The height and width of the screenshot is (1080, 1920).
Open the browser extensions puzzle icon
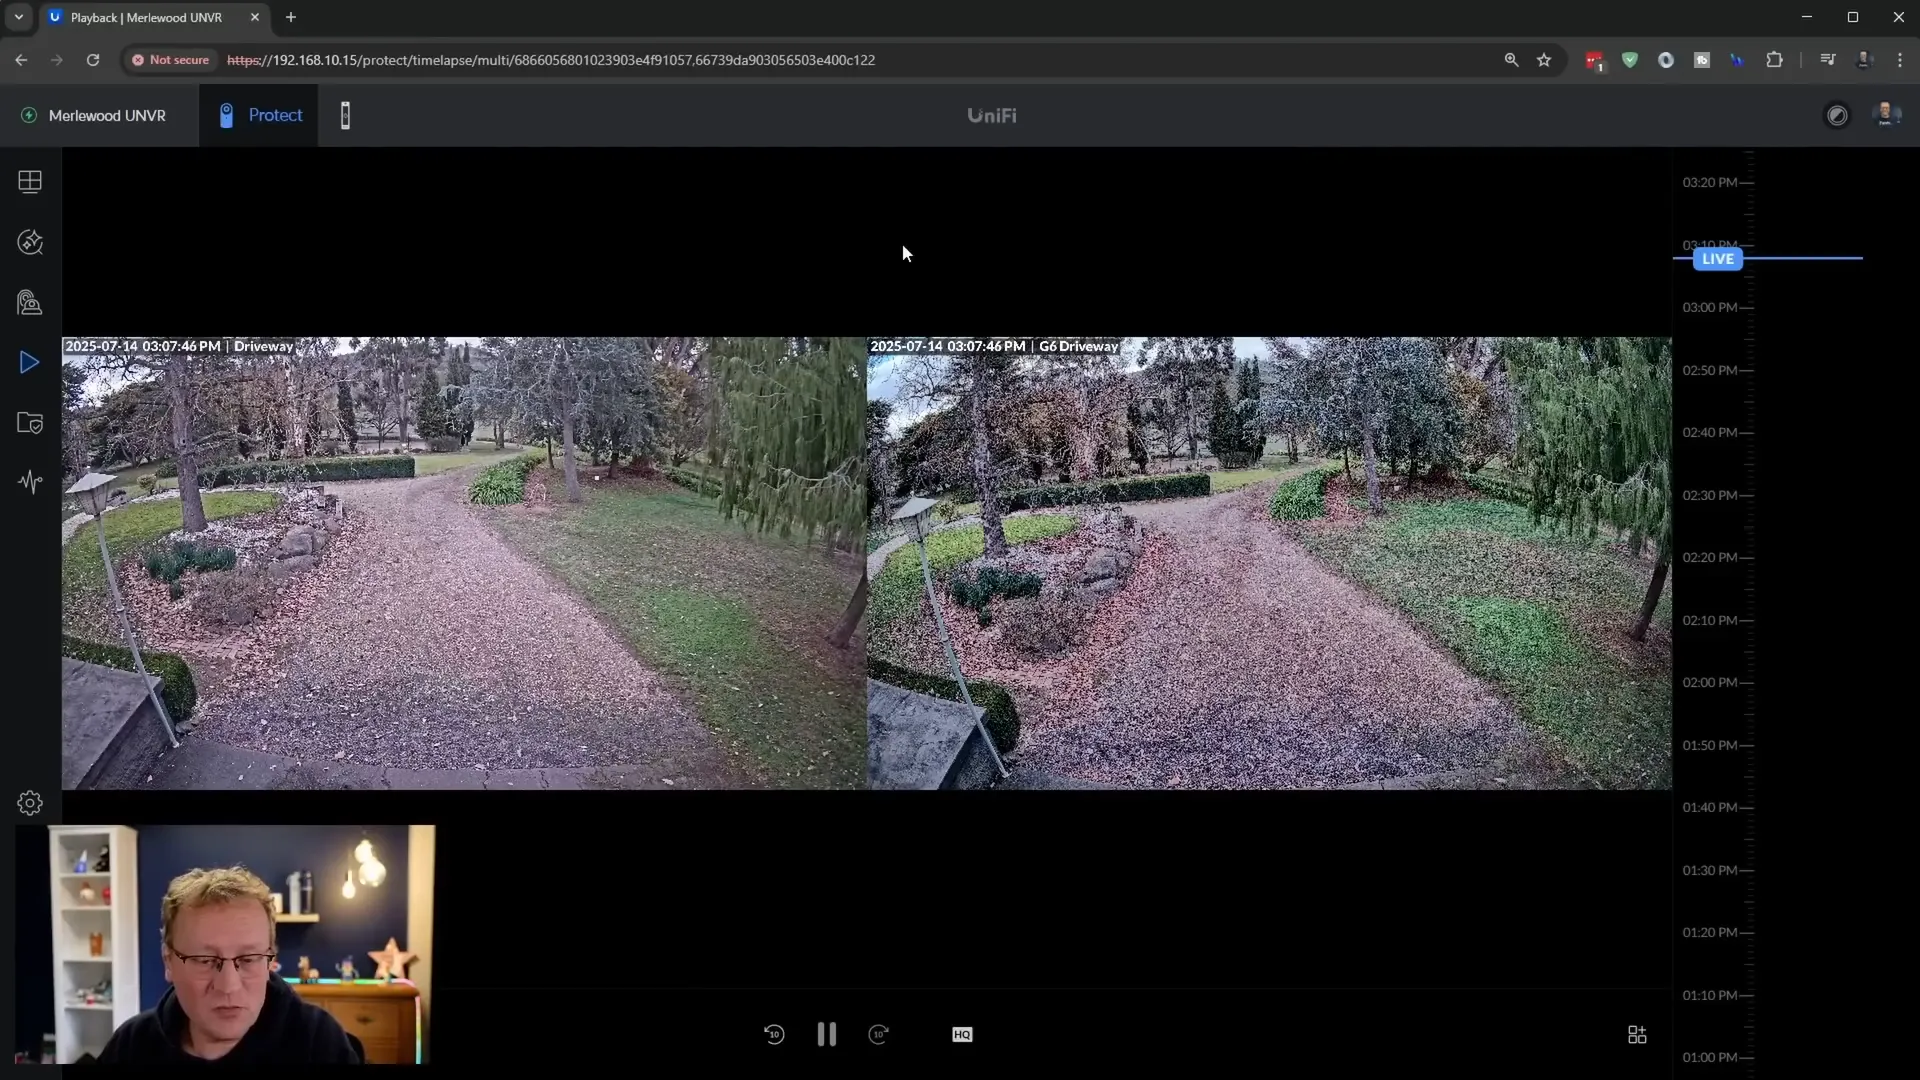1774,60
